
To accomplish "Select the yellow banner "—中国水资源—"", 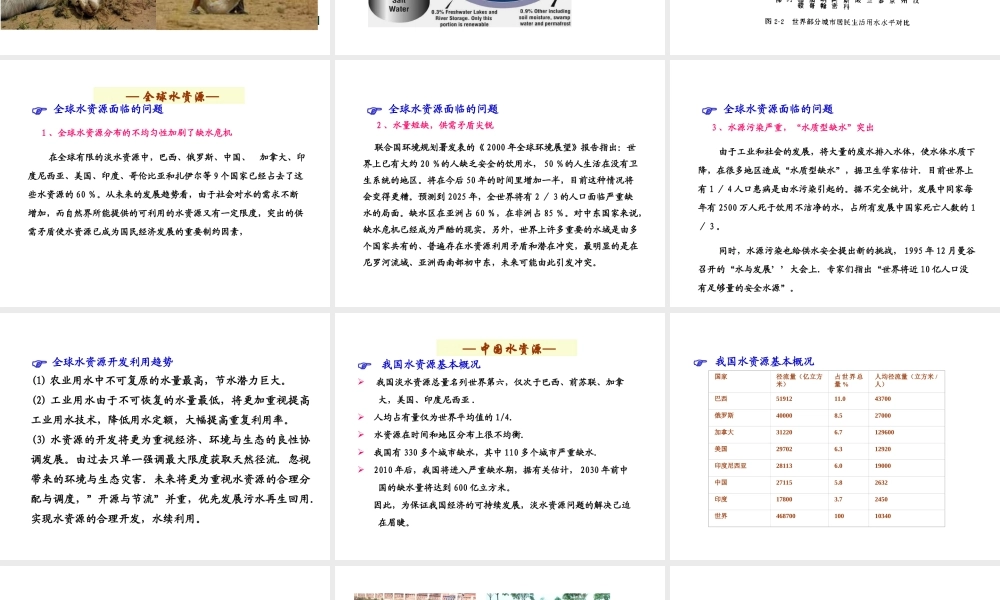I will (x=507, y=347).
